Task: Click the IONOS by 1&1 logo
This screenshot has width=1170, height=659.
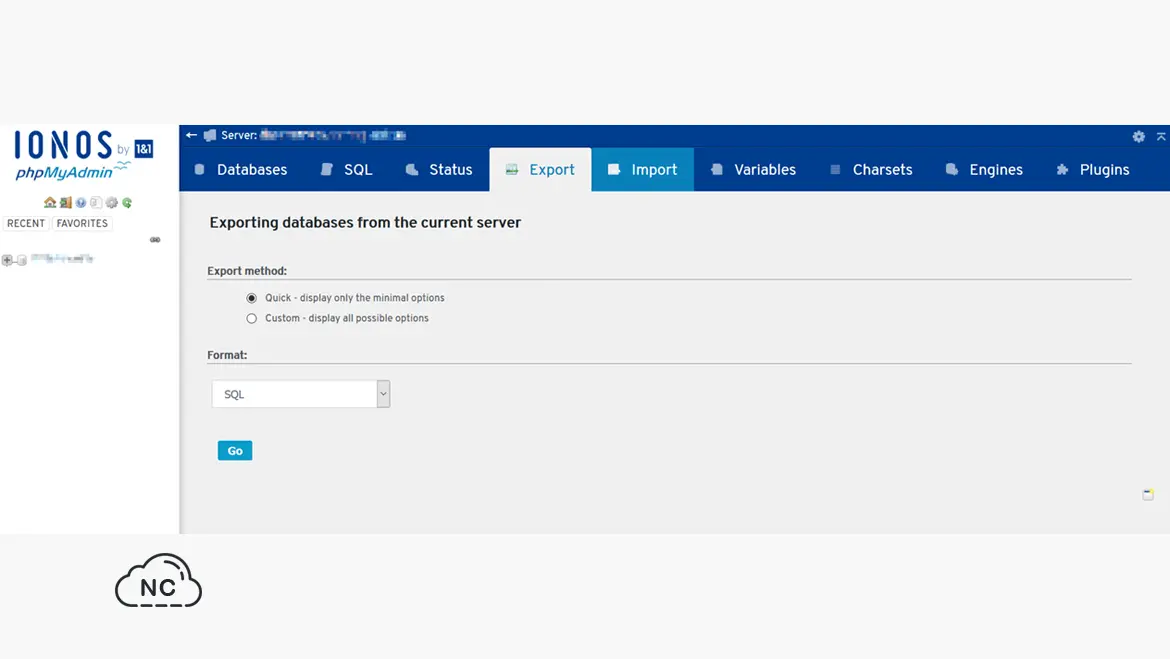Action: pos(84,146)
